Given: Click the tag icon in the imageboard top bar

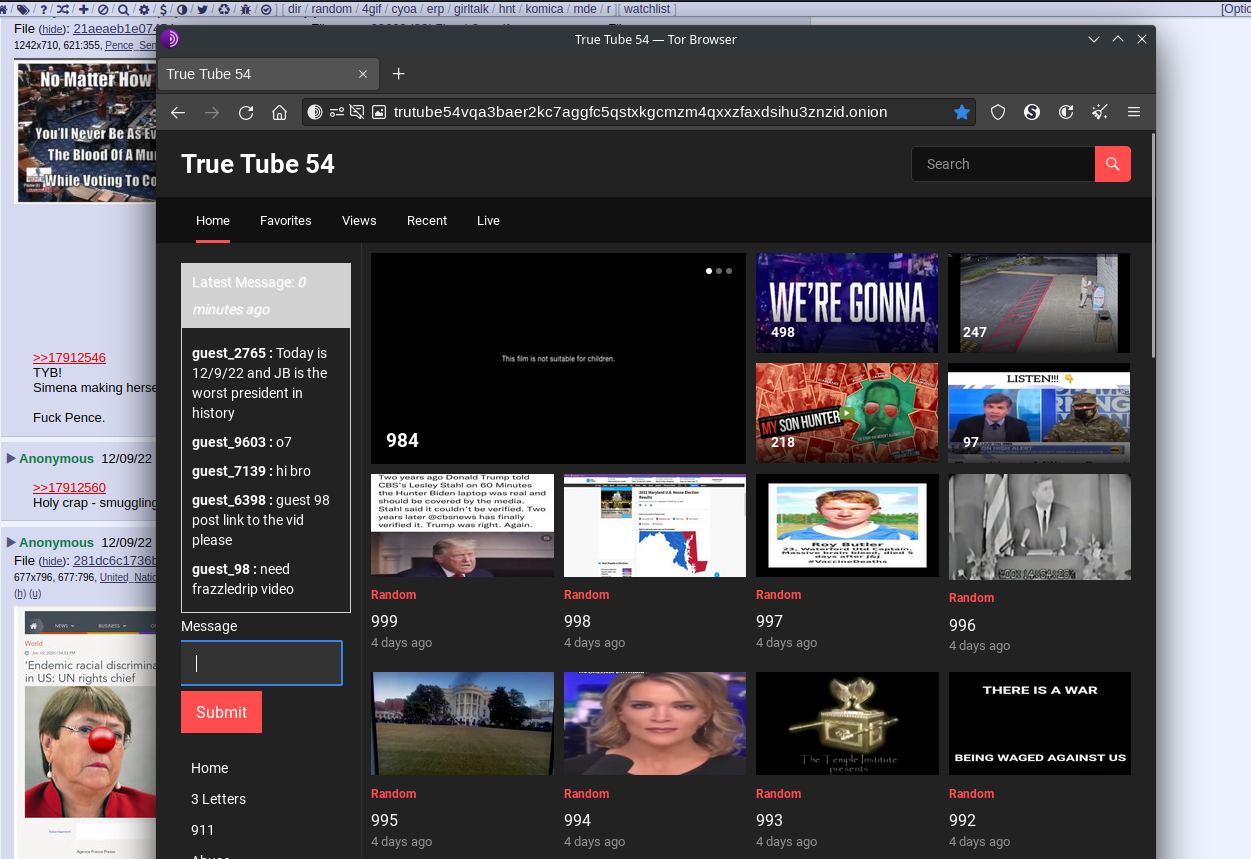Looking at the screenshot, I should click(23, 9).
